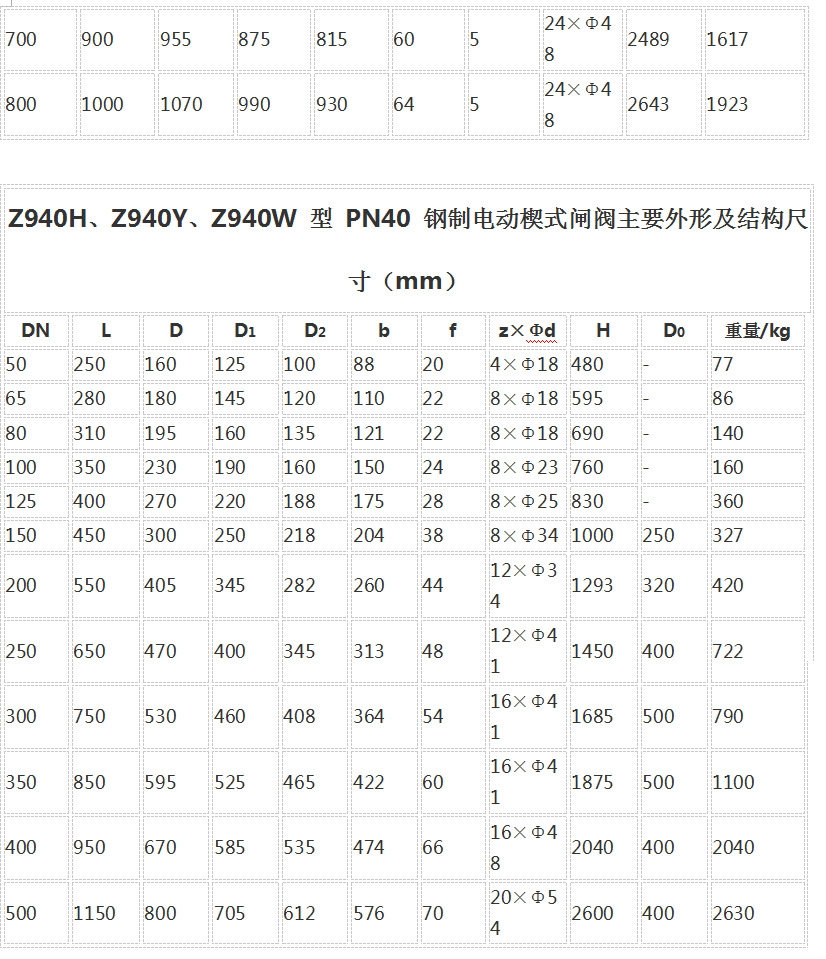
Task: Click the D0 column header cell
Action: (674, 331)
